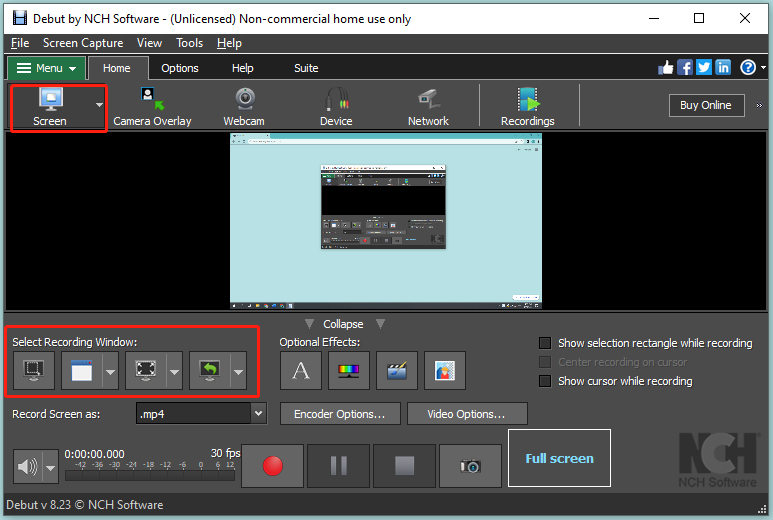Open the .mp4 format dropdown
This screenshot has width=773, height=520.
tap(258, 414)
